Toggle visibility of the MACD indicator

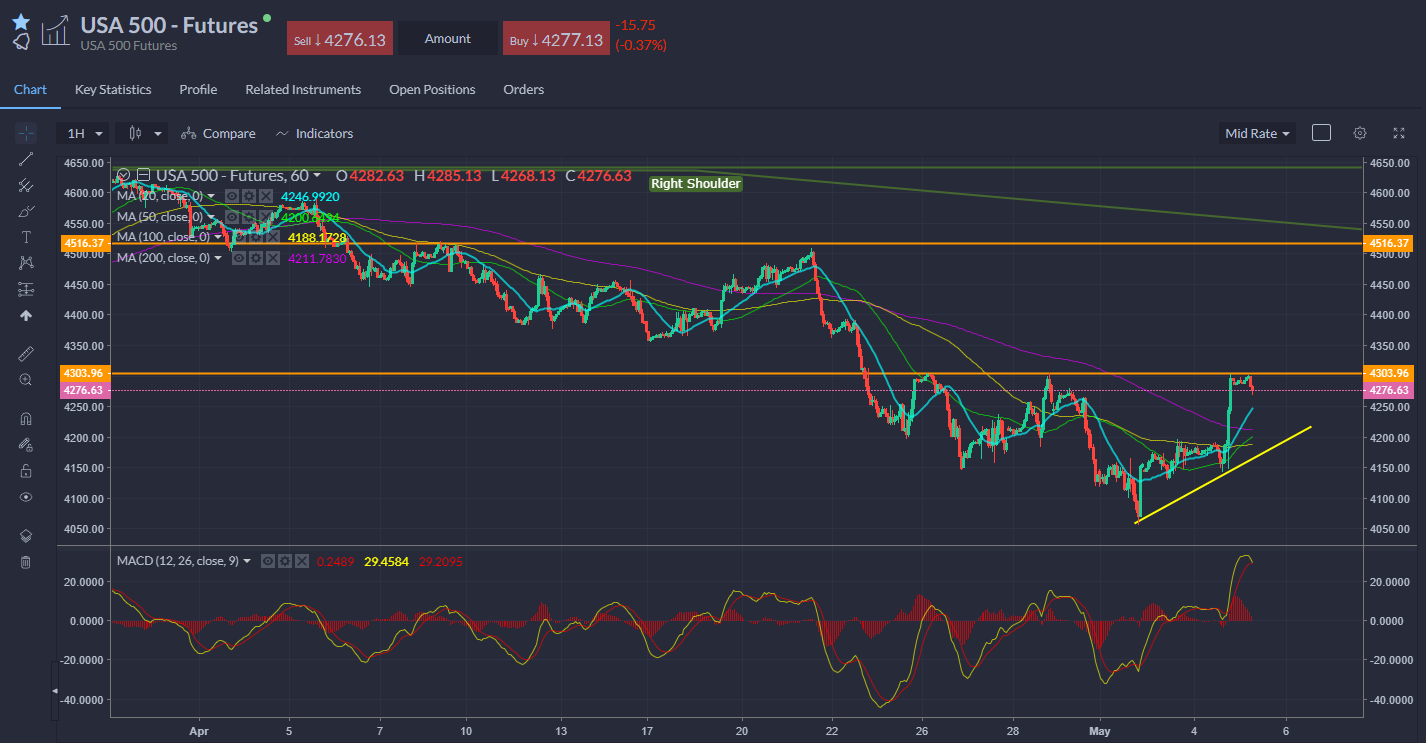click(x=267, y=561)
